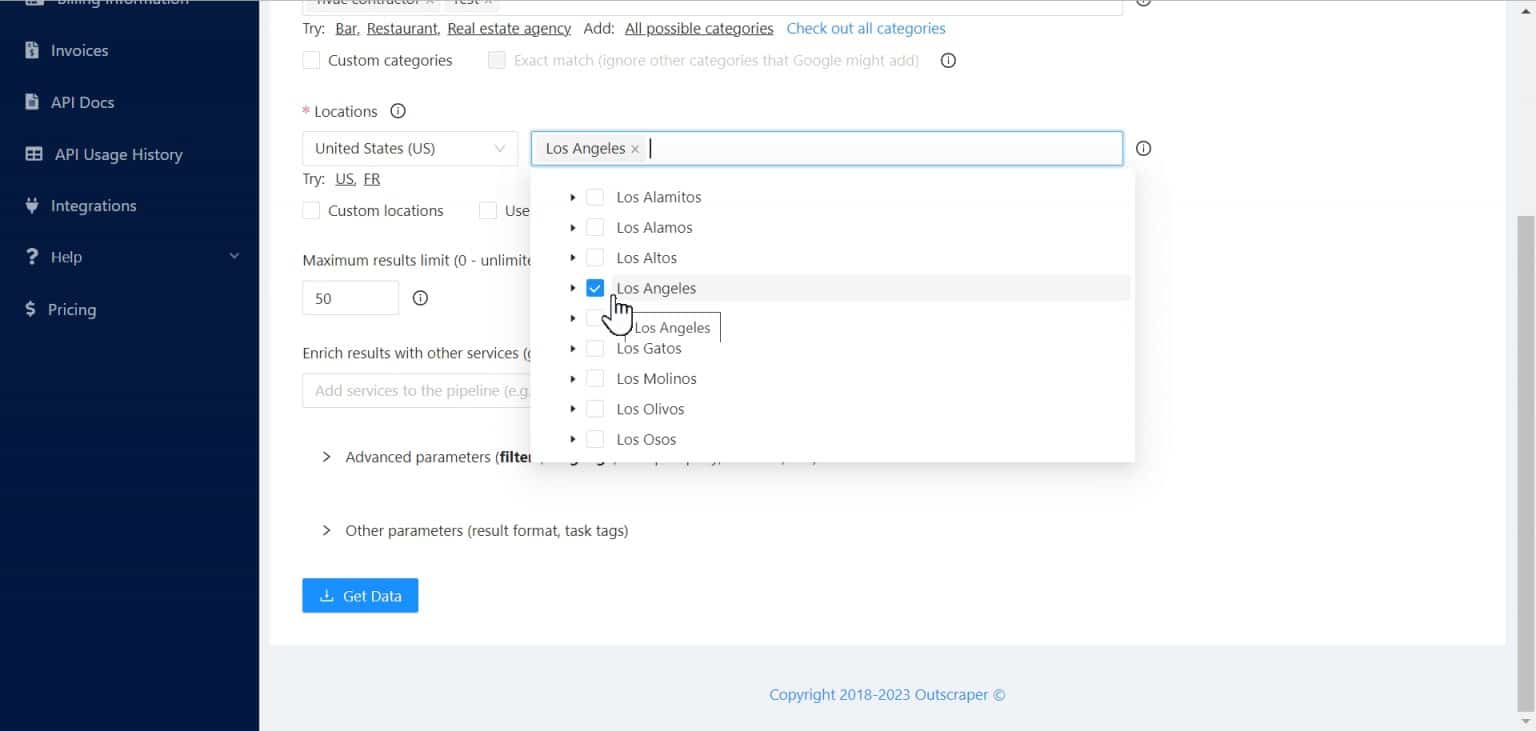Click the maximum results limit input showing 50
Viewport: 1536px width, 731px height.
click(350, 297)
